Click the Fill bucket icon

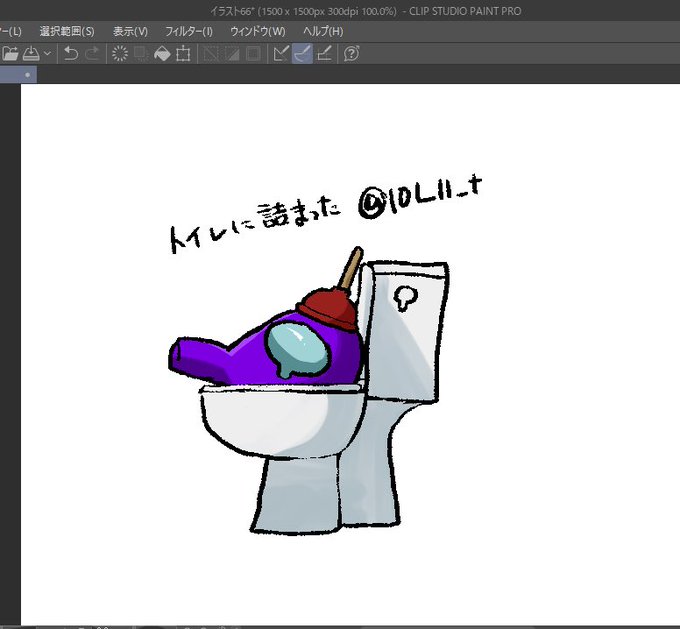tap(162, 54)
